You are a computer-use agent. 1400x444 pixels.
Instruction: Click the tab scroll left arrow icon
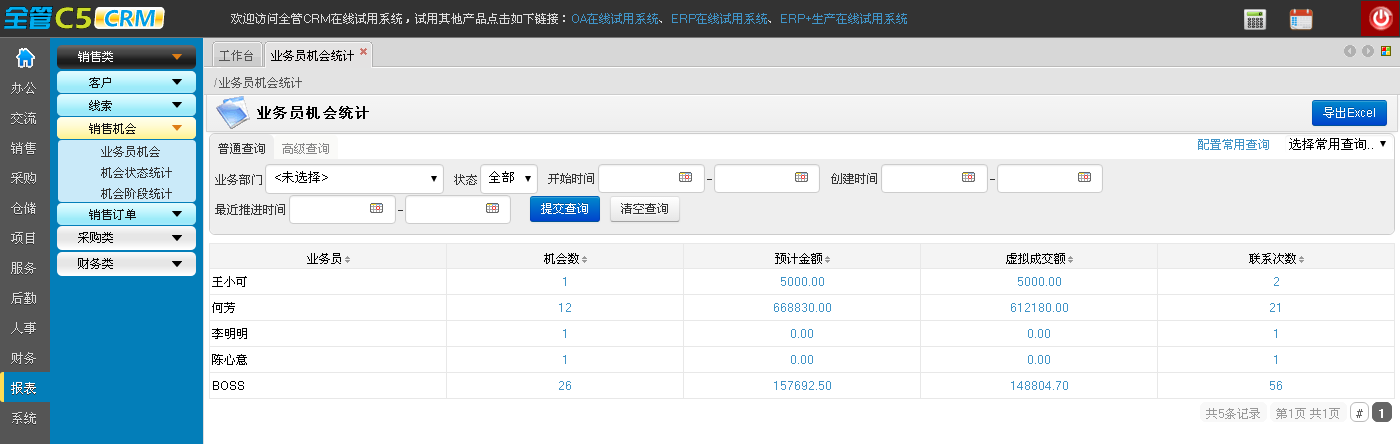(x=1349, y=51)
